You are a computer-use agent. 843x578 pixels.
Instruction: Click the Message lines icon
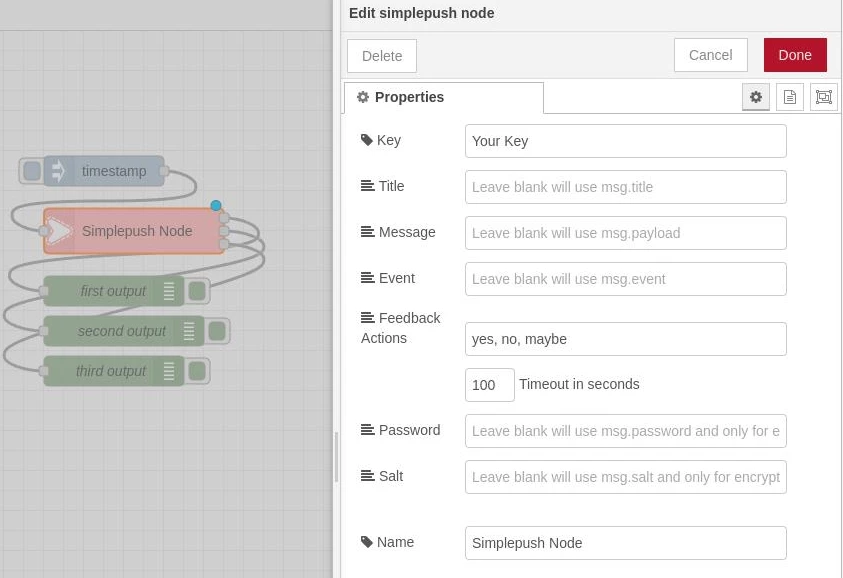tap(368, 232)
